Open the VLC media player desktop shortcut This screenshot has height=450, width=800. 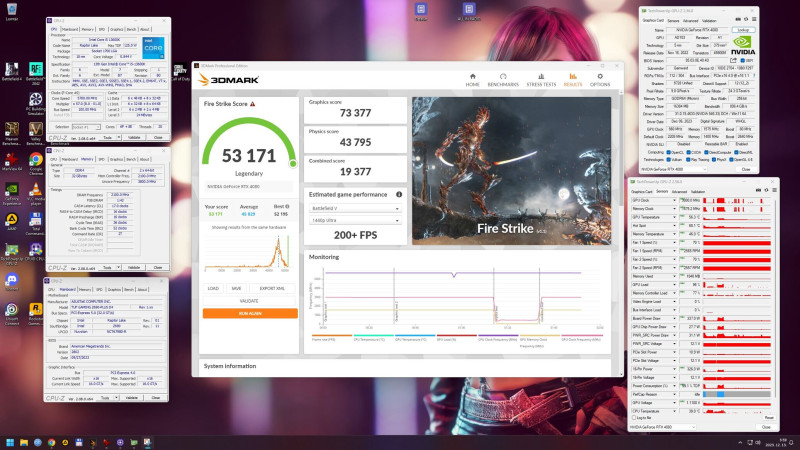[35, 194]
